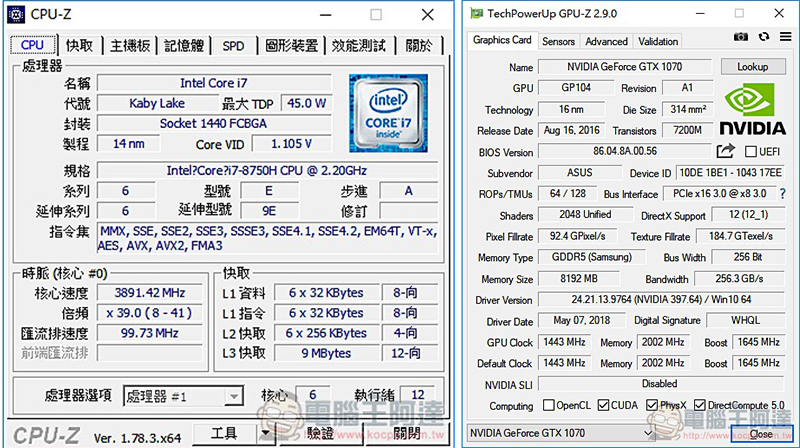The height and width of the screenshot is (448, 800).
Task: Switch to the 主機板 tab in CPU-Z
Action: [x=130, y=46]
